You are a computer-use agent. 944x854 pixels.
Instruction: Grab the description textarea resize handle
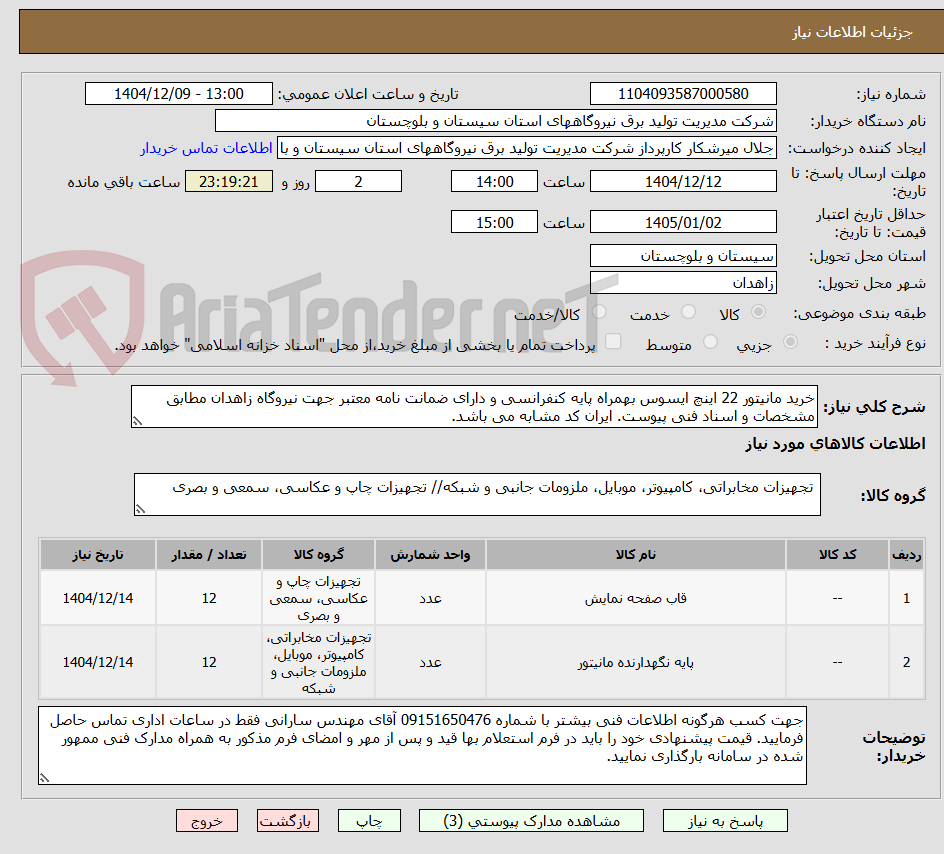point(137,421)
